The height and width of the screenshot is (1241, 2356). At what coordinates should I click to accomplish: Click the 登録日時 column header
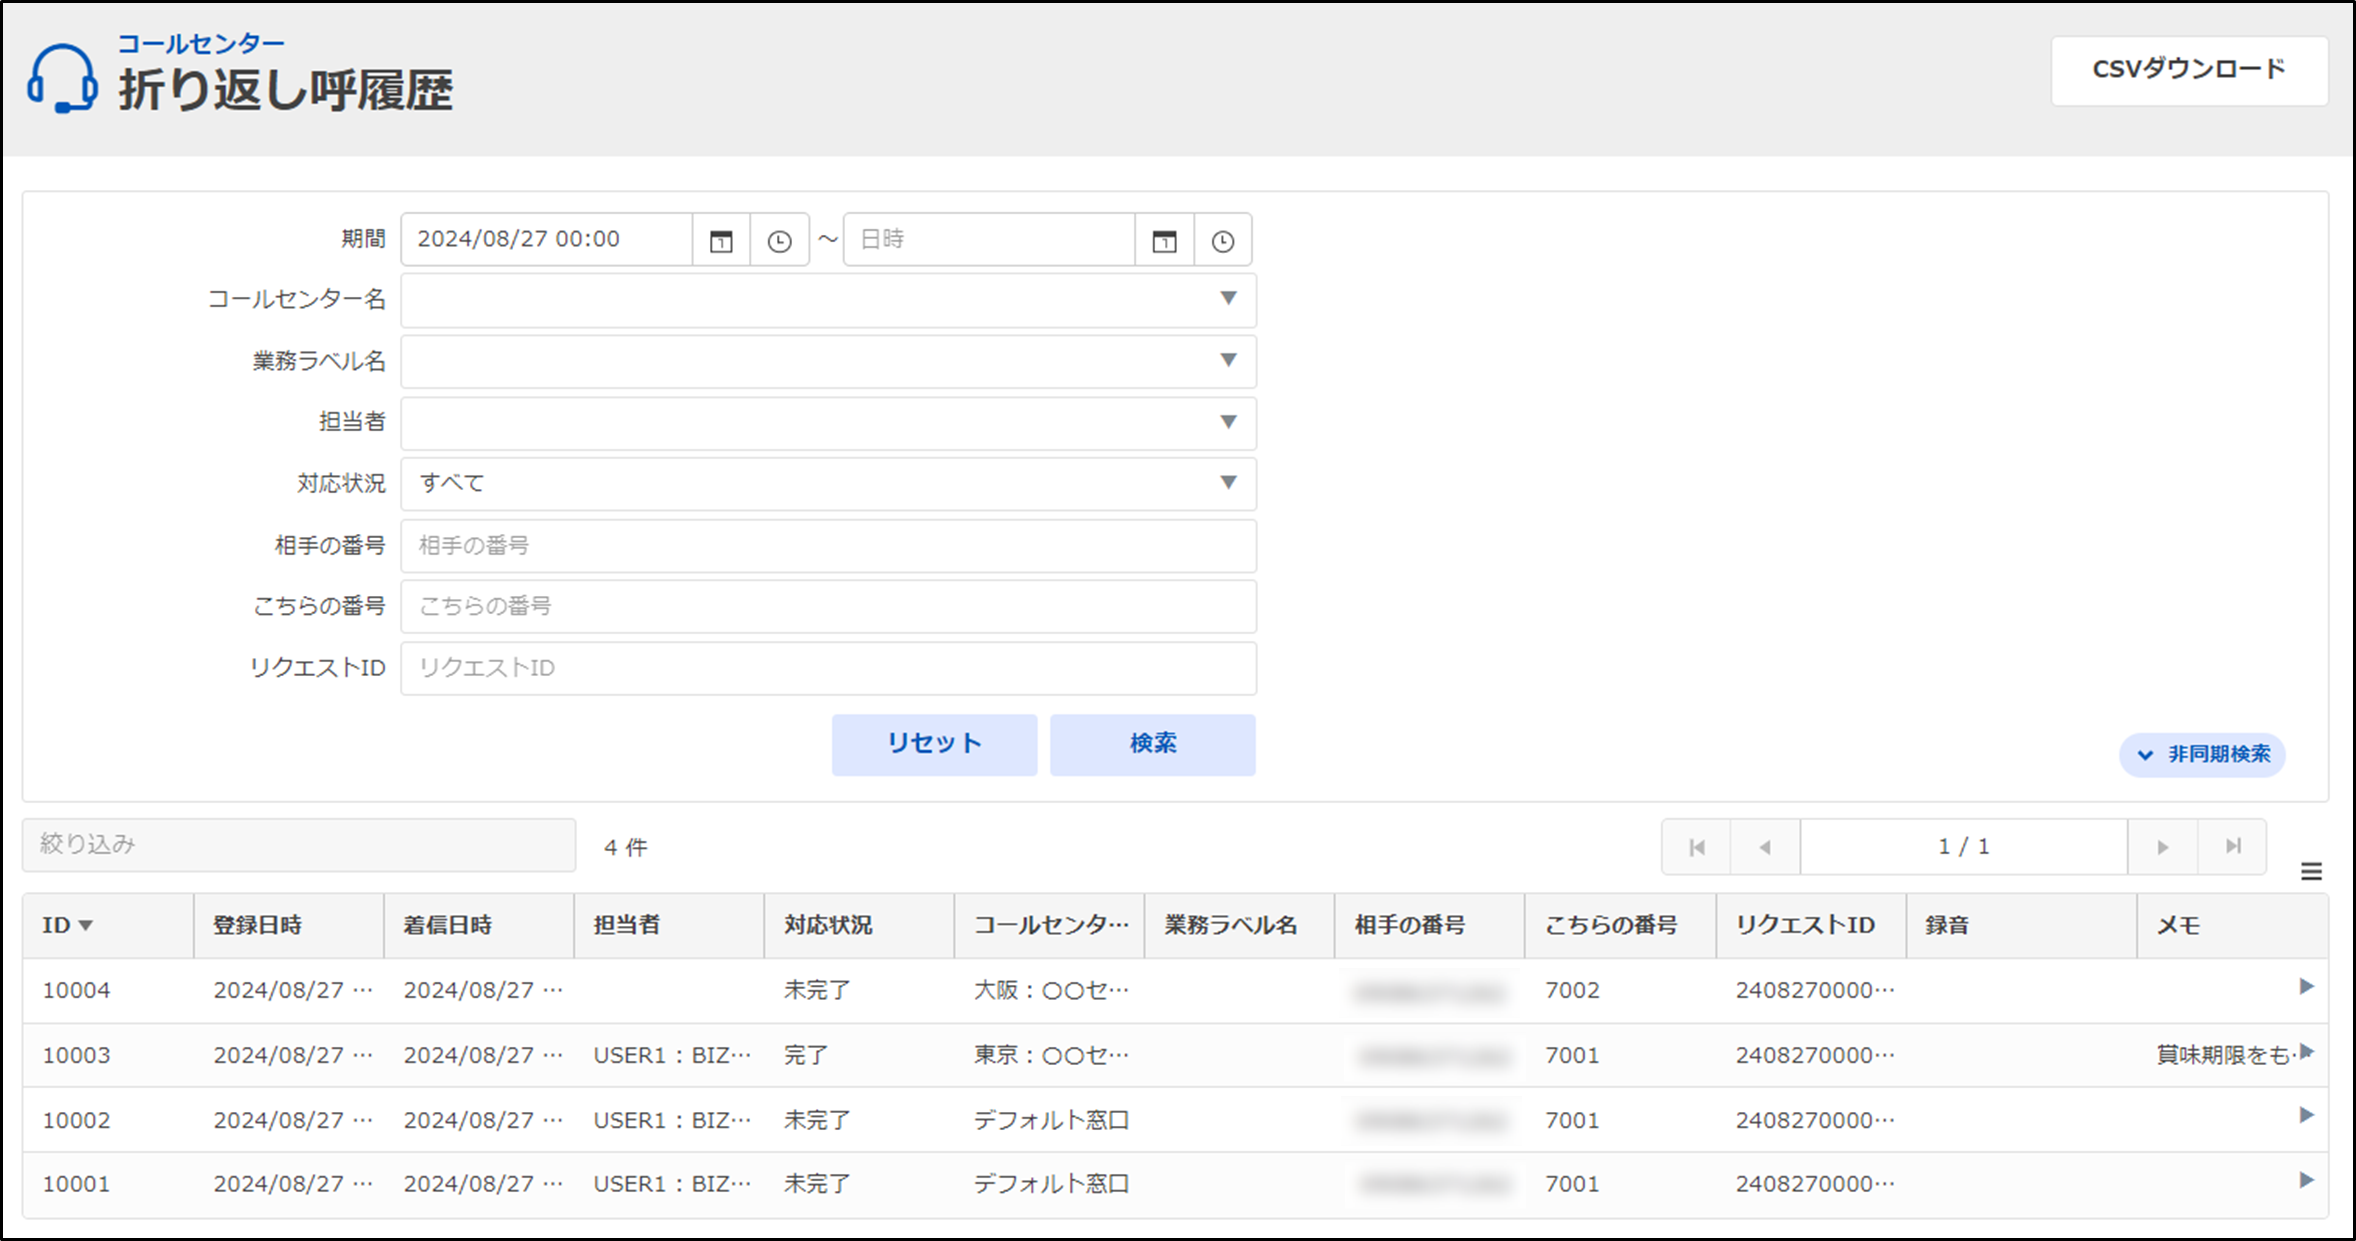point(289,926)
